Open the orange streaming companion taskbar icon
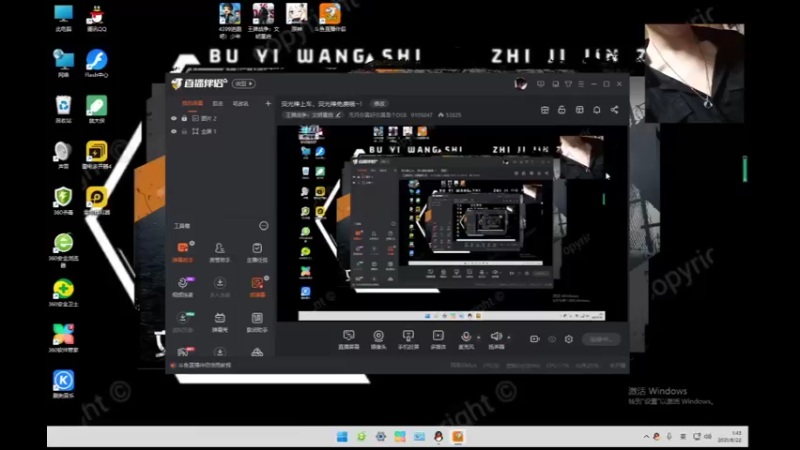 coord(458,437)
